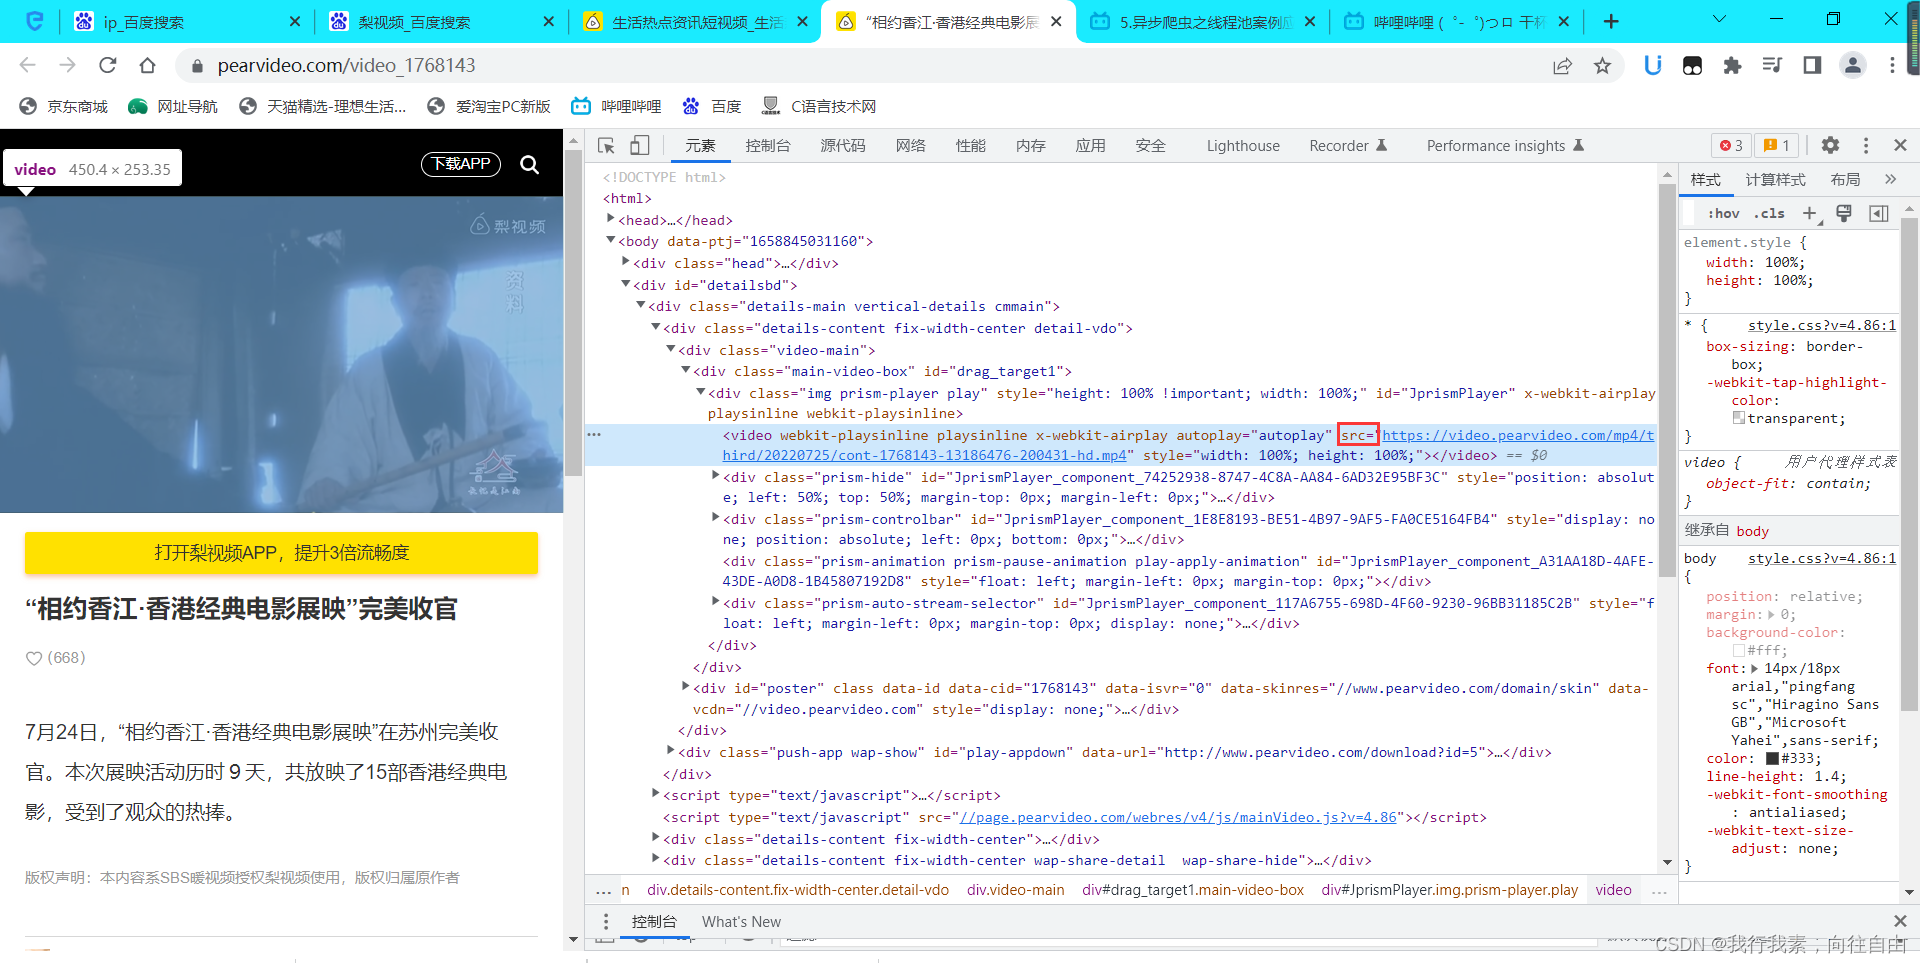This screenshot has width=1920, height=963.
Task: Open the mainVideo.js script link
Action: pyautogui.click(x=1178, y=817)
